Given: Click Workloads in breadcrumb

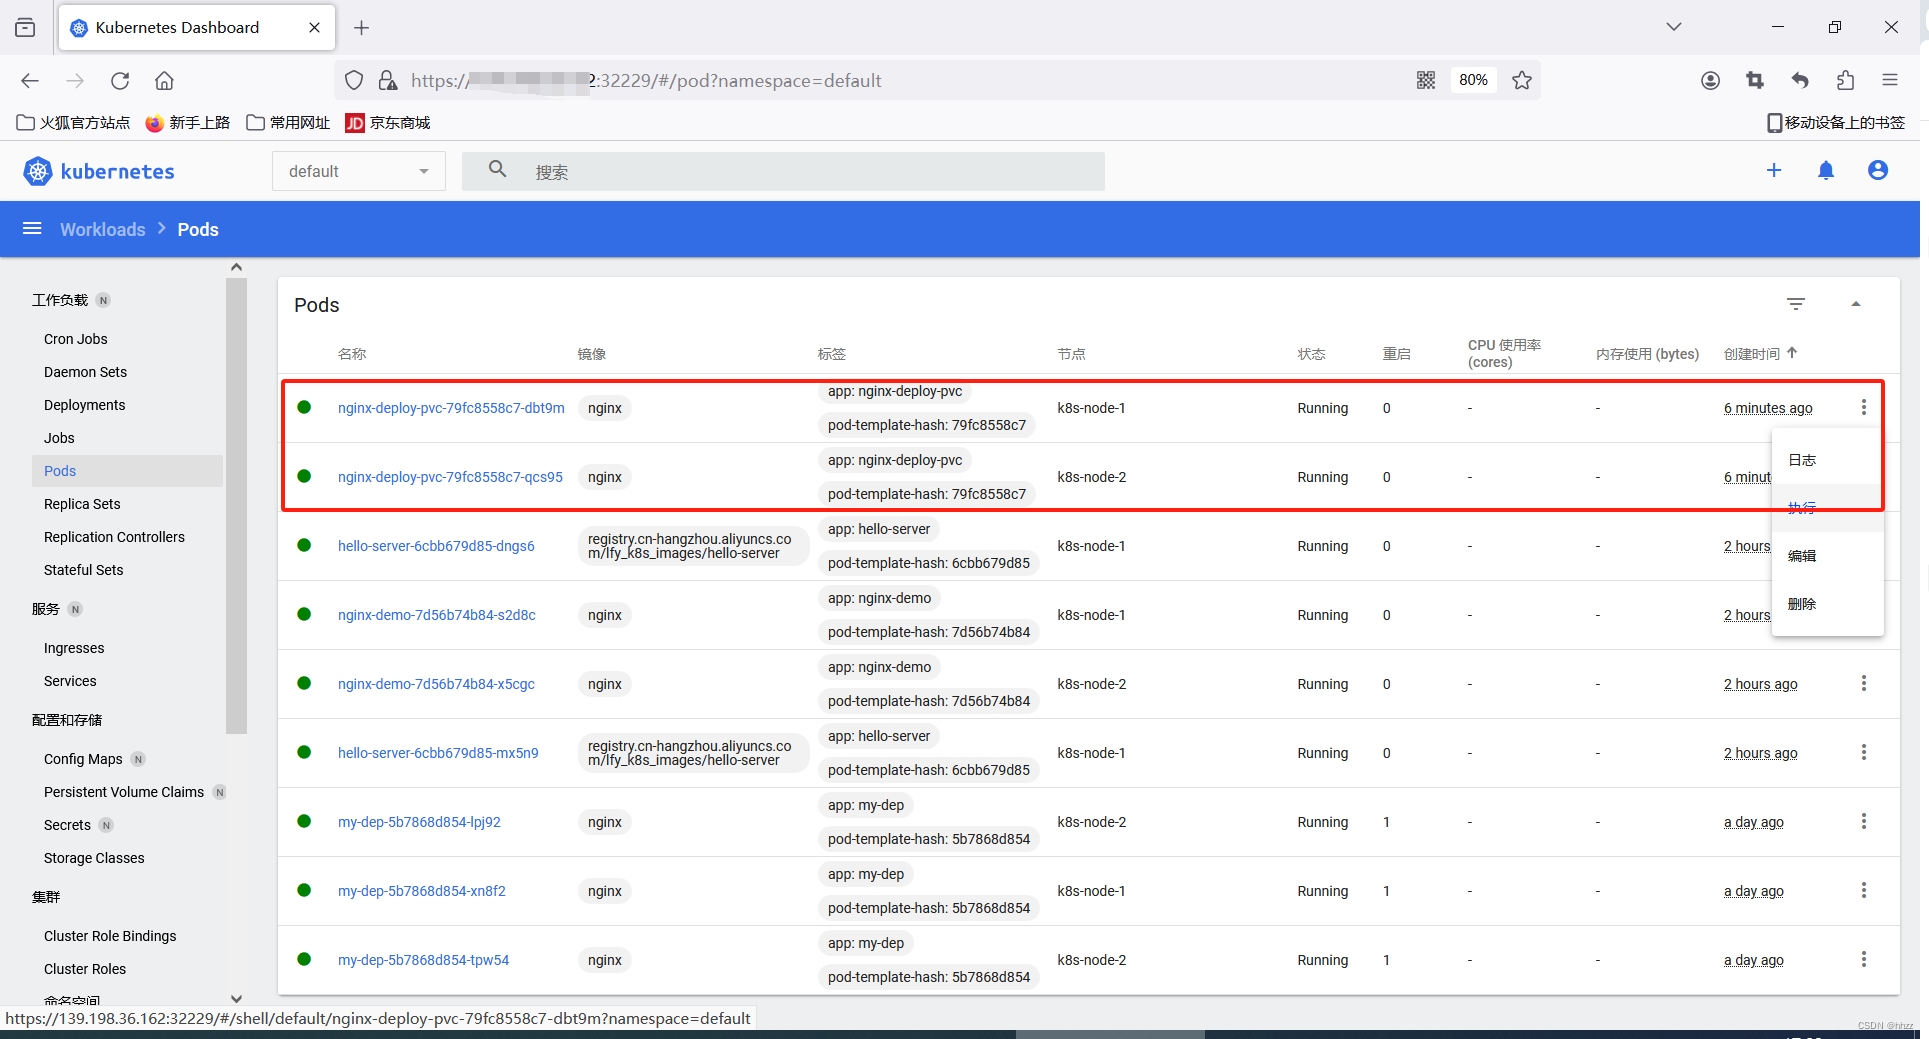Looking at the screenshot, I should click(103, 229).
